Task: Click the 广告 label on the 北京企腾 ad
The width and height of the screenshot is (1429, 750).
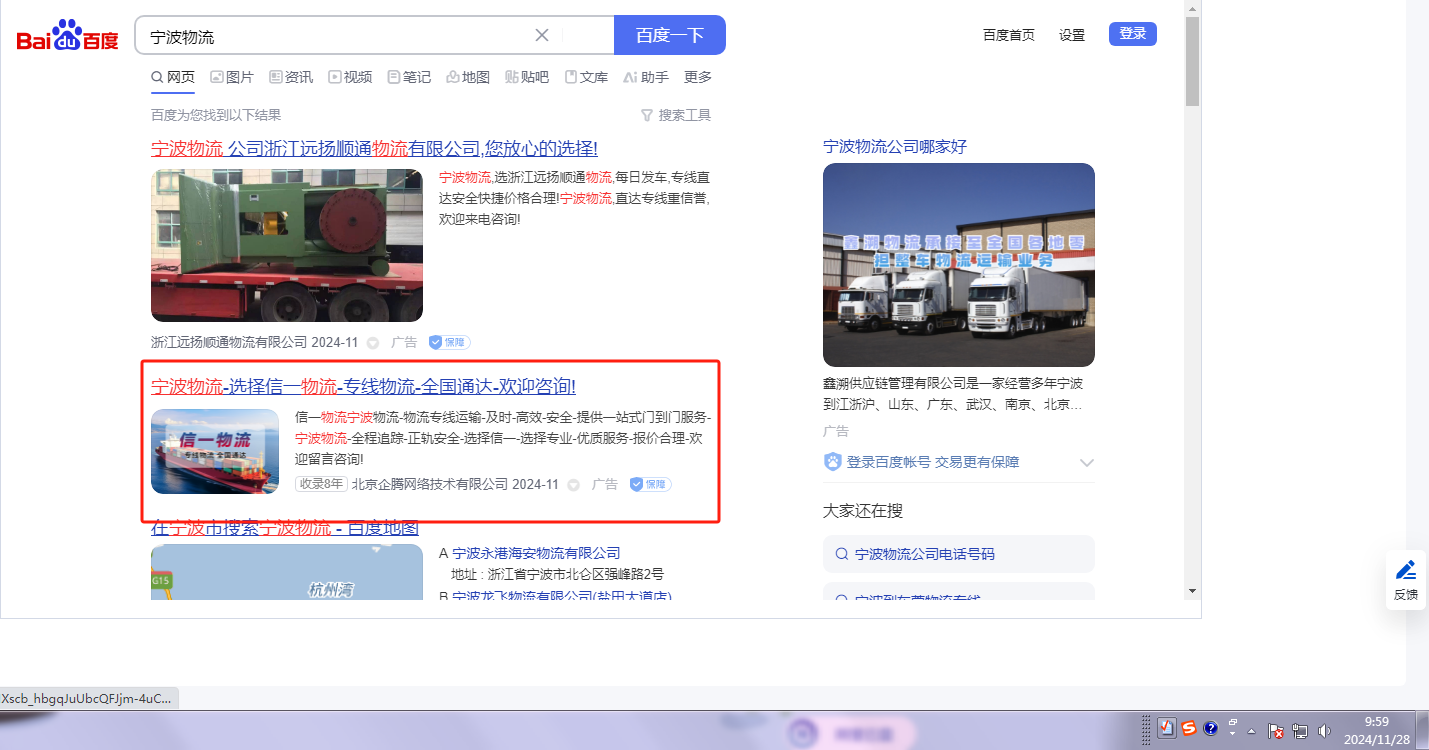Action: pyautogui.click(x=605, y=484)
